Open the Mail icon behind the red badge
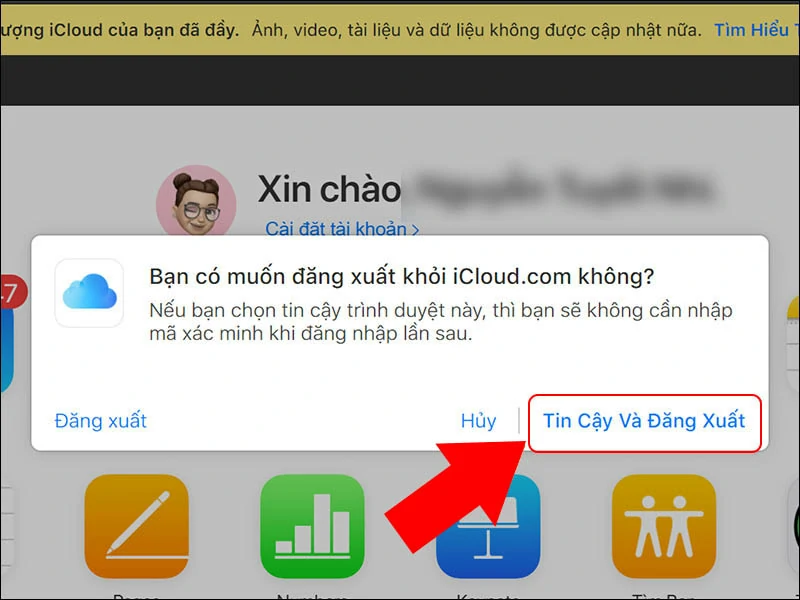Screen dimensions: 800x600 pyautogui.click(x=6, y=347)
